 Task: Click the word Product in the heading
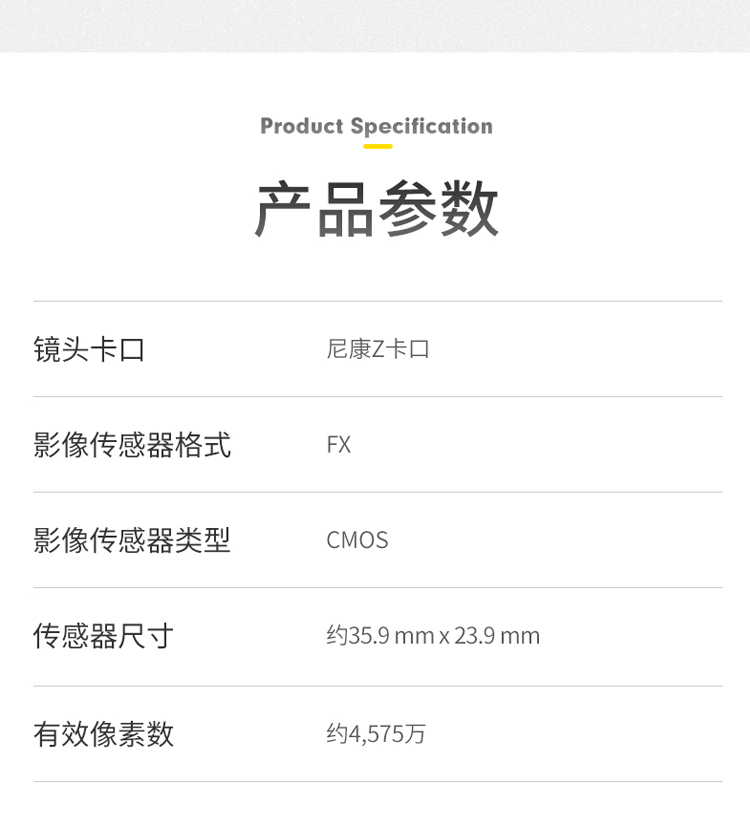coord(301,126)
